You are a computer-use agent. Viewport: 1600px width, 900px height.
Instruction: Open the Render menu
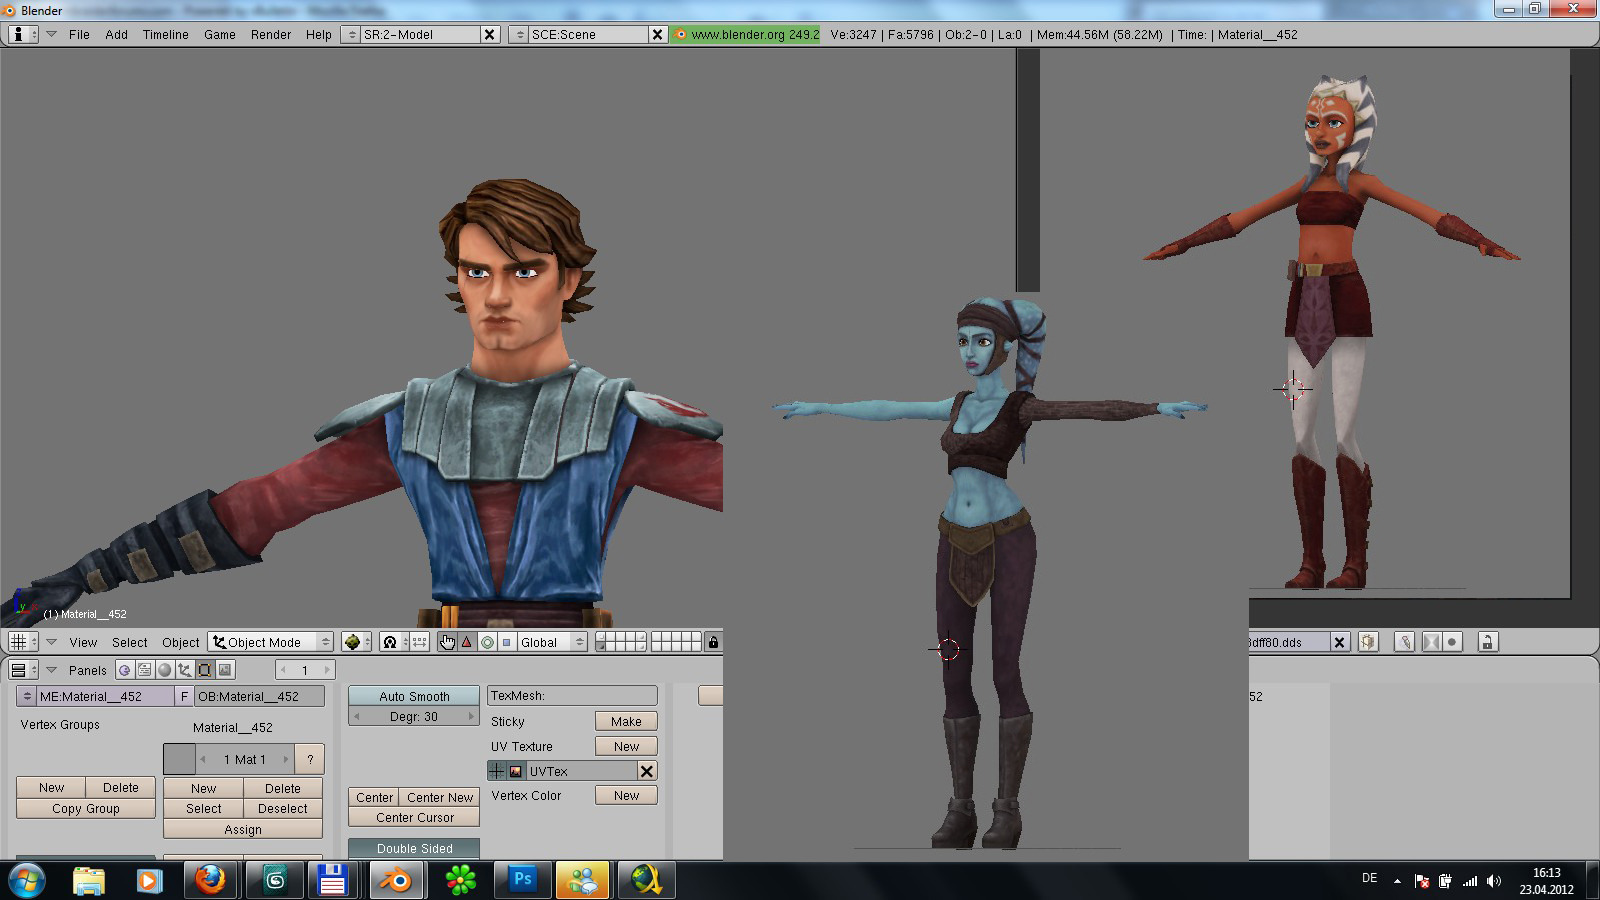271,34
